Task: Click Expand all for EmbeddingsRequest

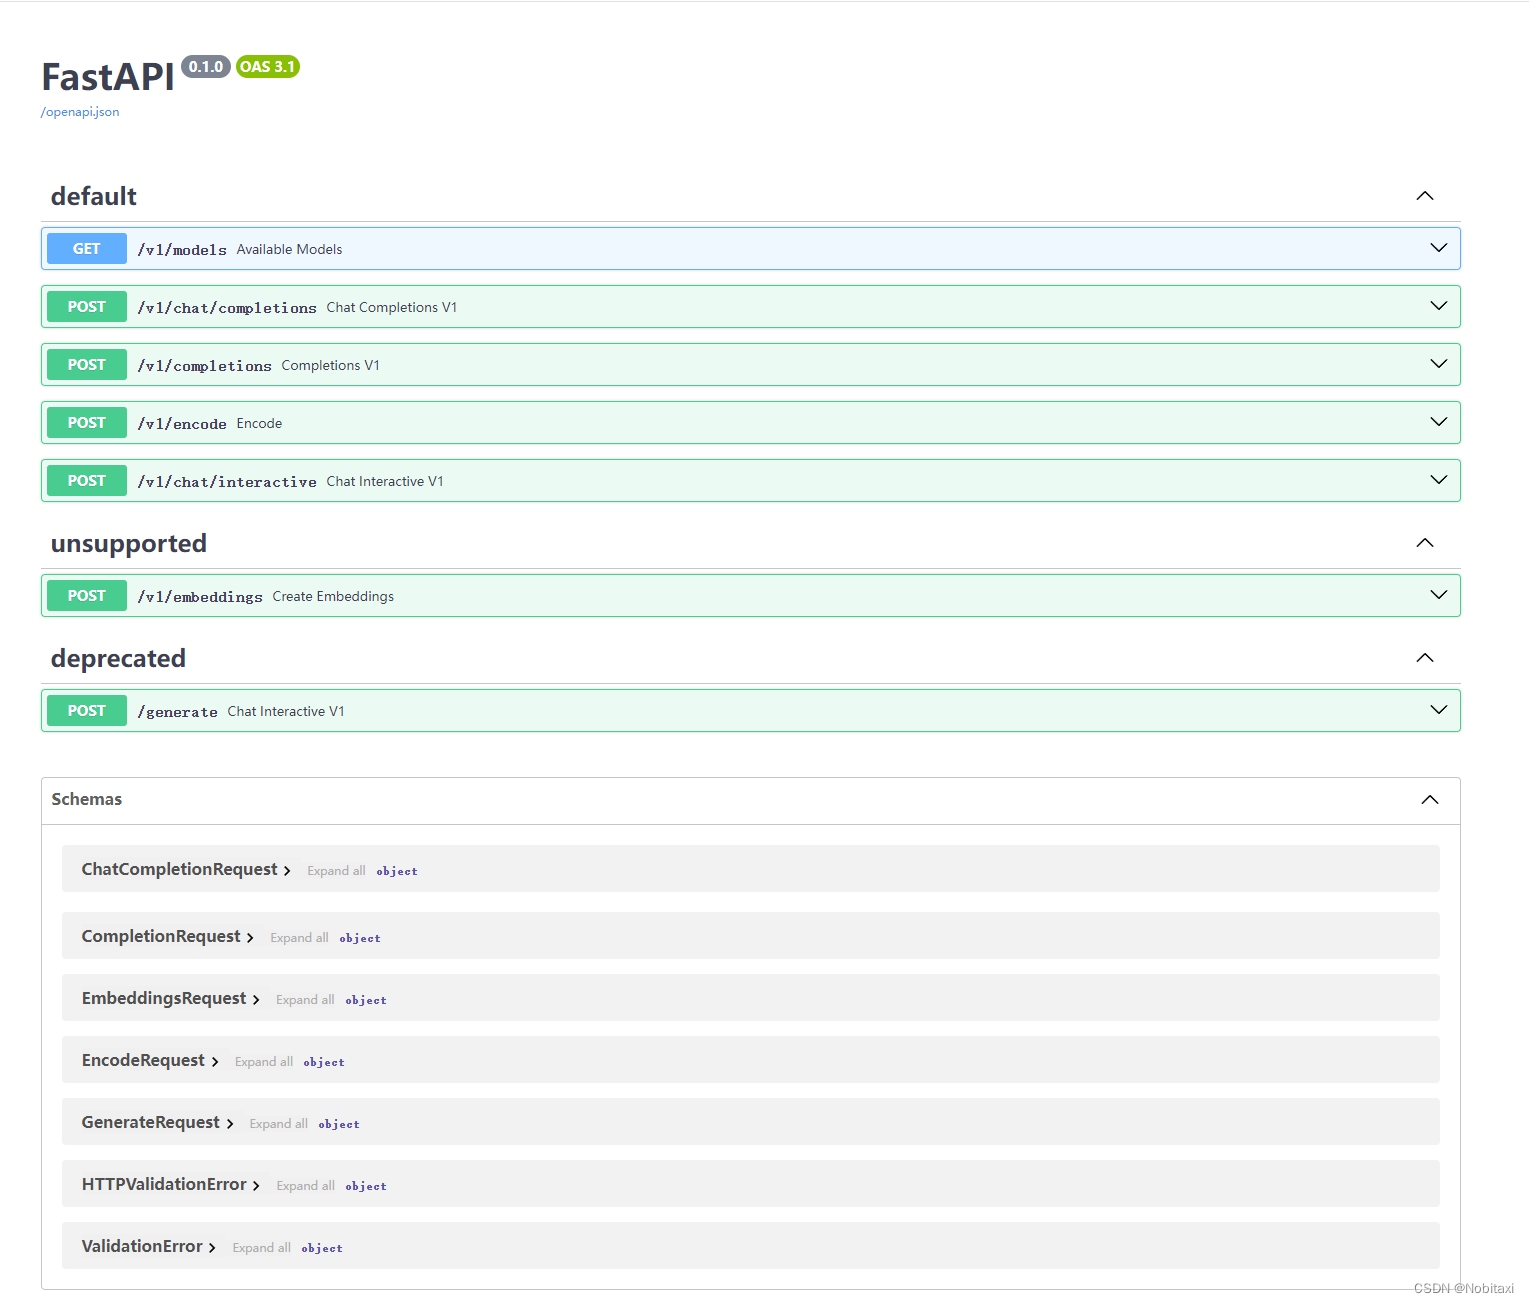Action: 305,1000
